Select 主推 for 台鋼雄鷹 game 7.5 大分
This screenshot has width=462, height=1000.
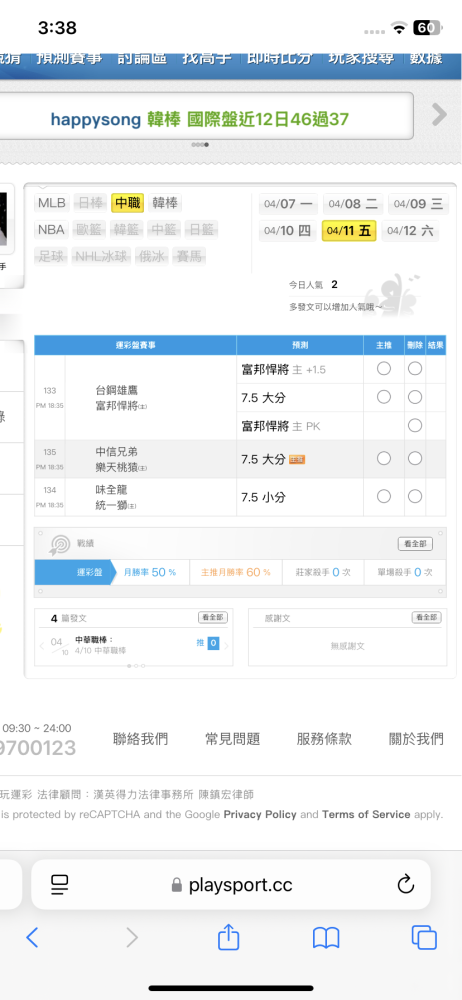(384, 397)
